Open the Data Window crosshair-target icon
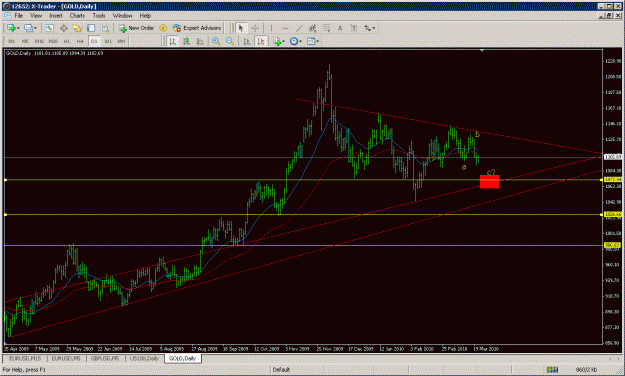The height and width of the screenshot is (376, 625). coord(63,28)
